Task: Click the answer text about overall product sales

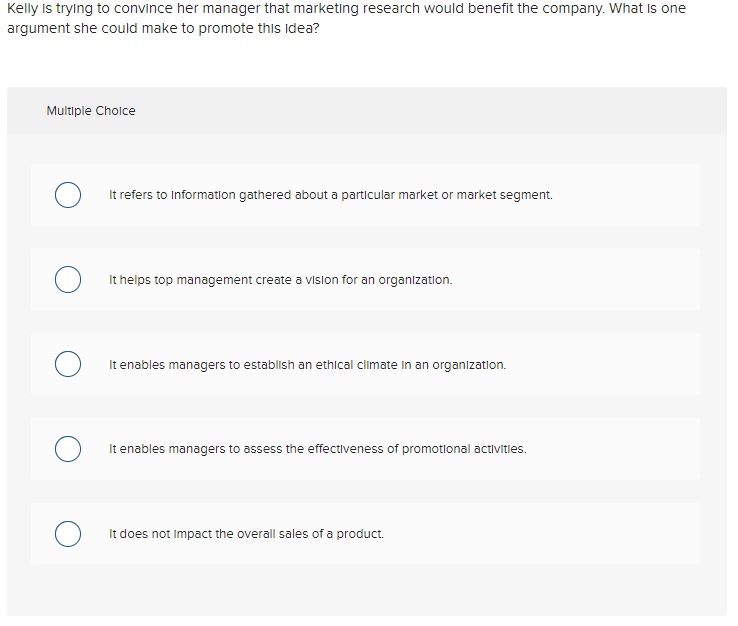Action: click(246, 534)
